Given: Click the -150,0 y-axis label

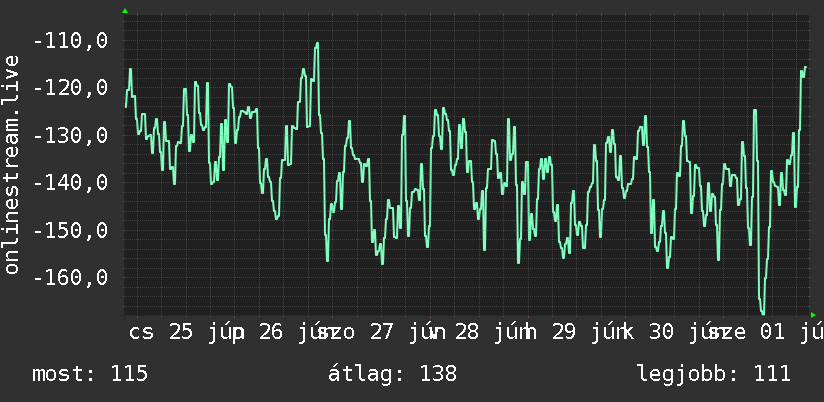Looking at the screenshot, I should pyautogui.click(x=70, y=230).
